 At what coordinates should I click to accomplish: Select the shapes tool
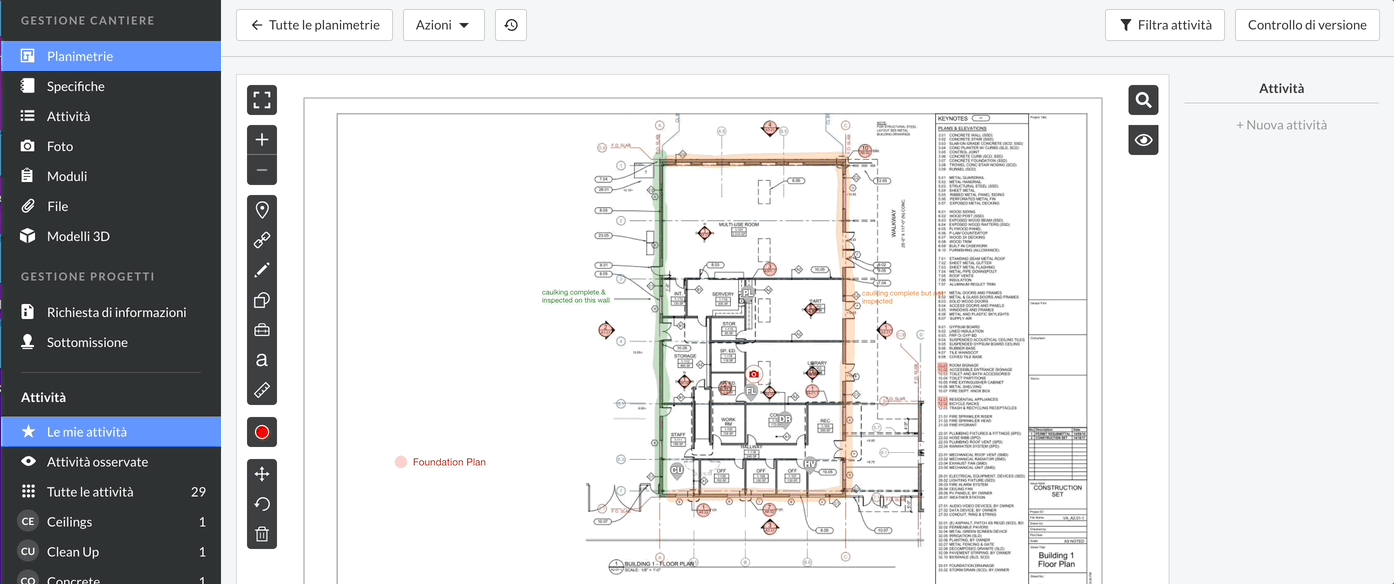pyautogui.click(x=262, y=300)
